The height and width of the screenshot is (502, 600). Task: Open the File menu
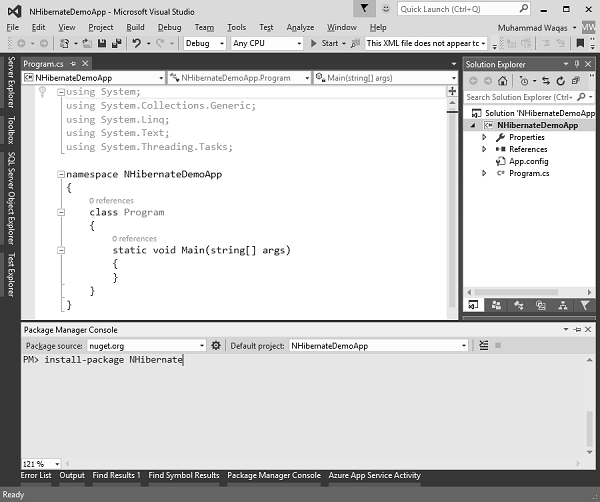pyautogui.click(x=13, y=27)
